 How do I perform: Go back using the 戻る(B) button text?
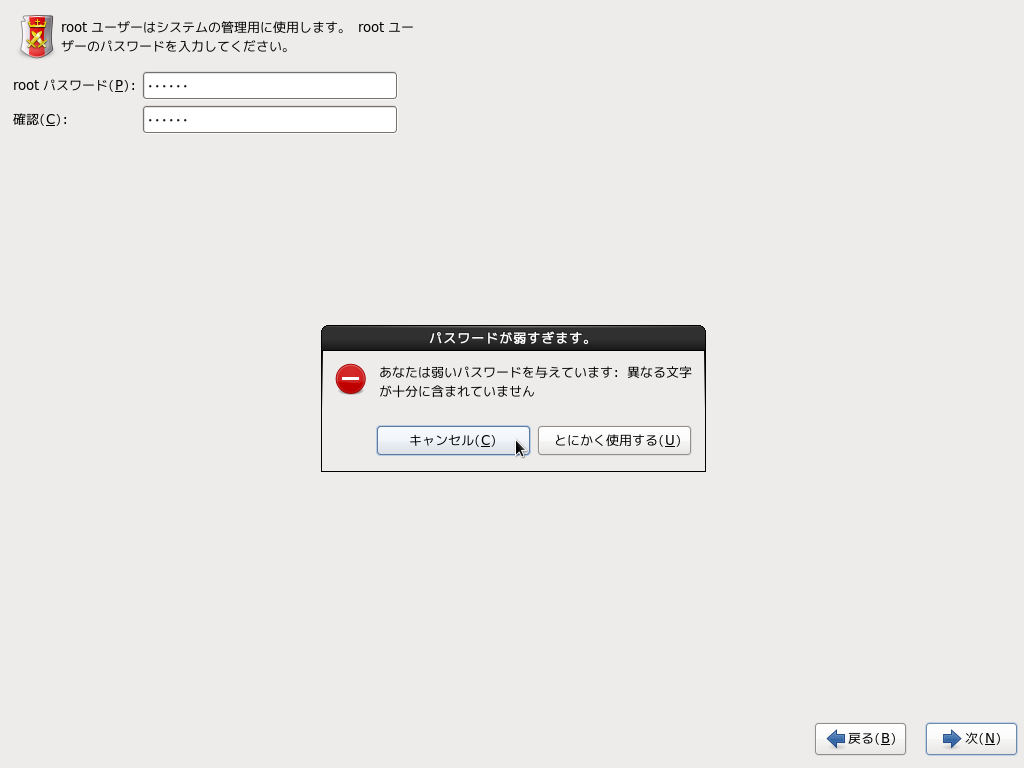click(x=871, y=739)
